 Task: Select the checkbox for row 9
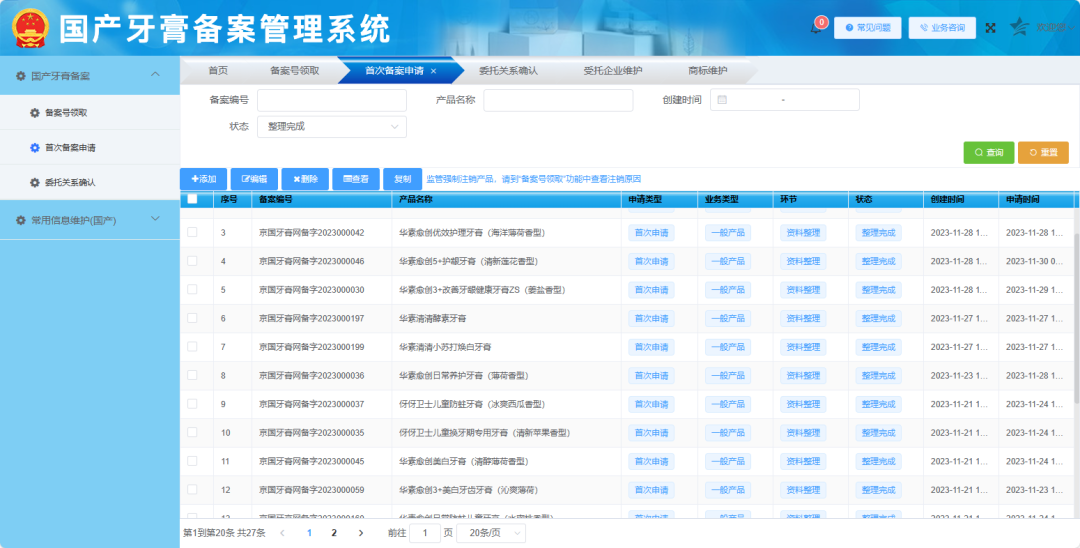192,404
